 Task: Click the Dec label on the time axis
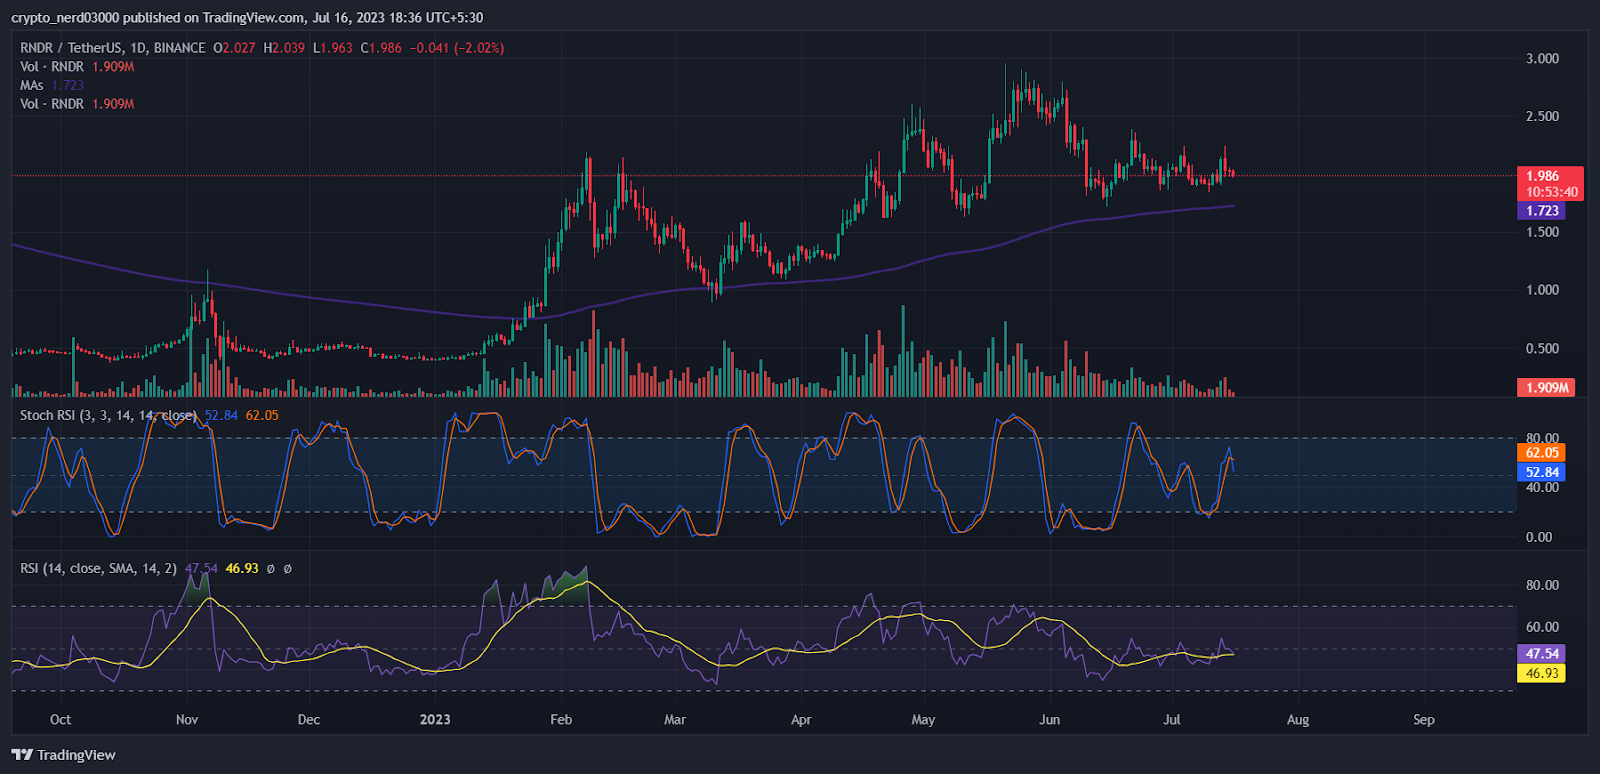click(x=309, y=720)
